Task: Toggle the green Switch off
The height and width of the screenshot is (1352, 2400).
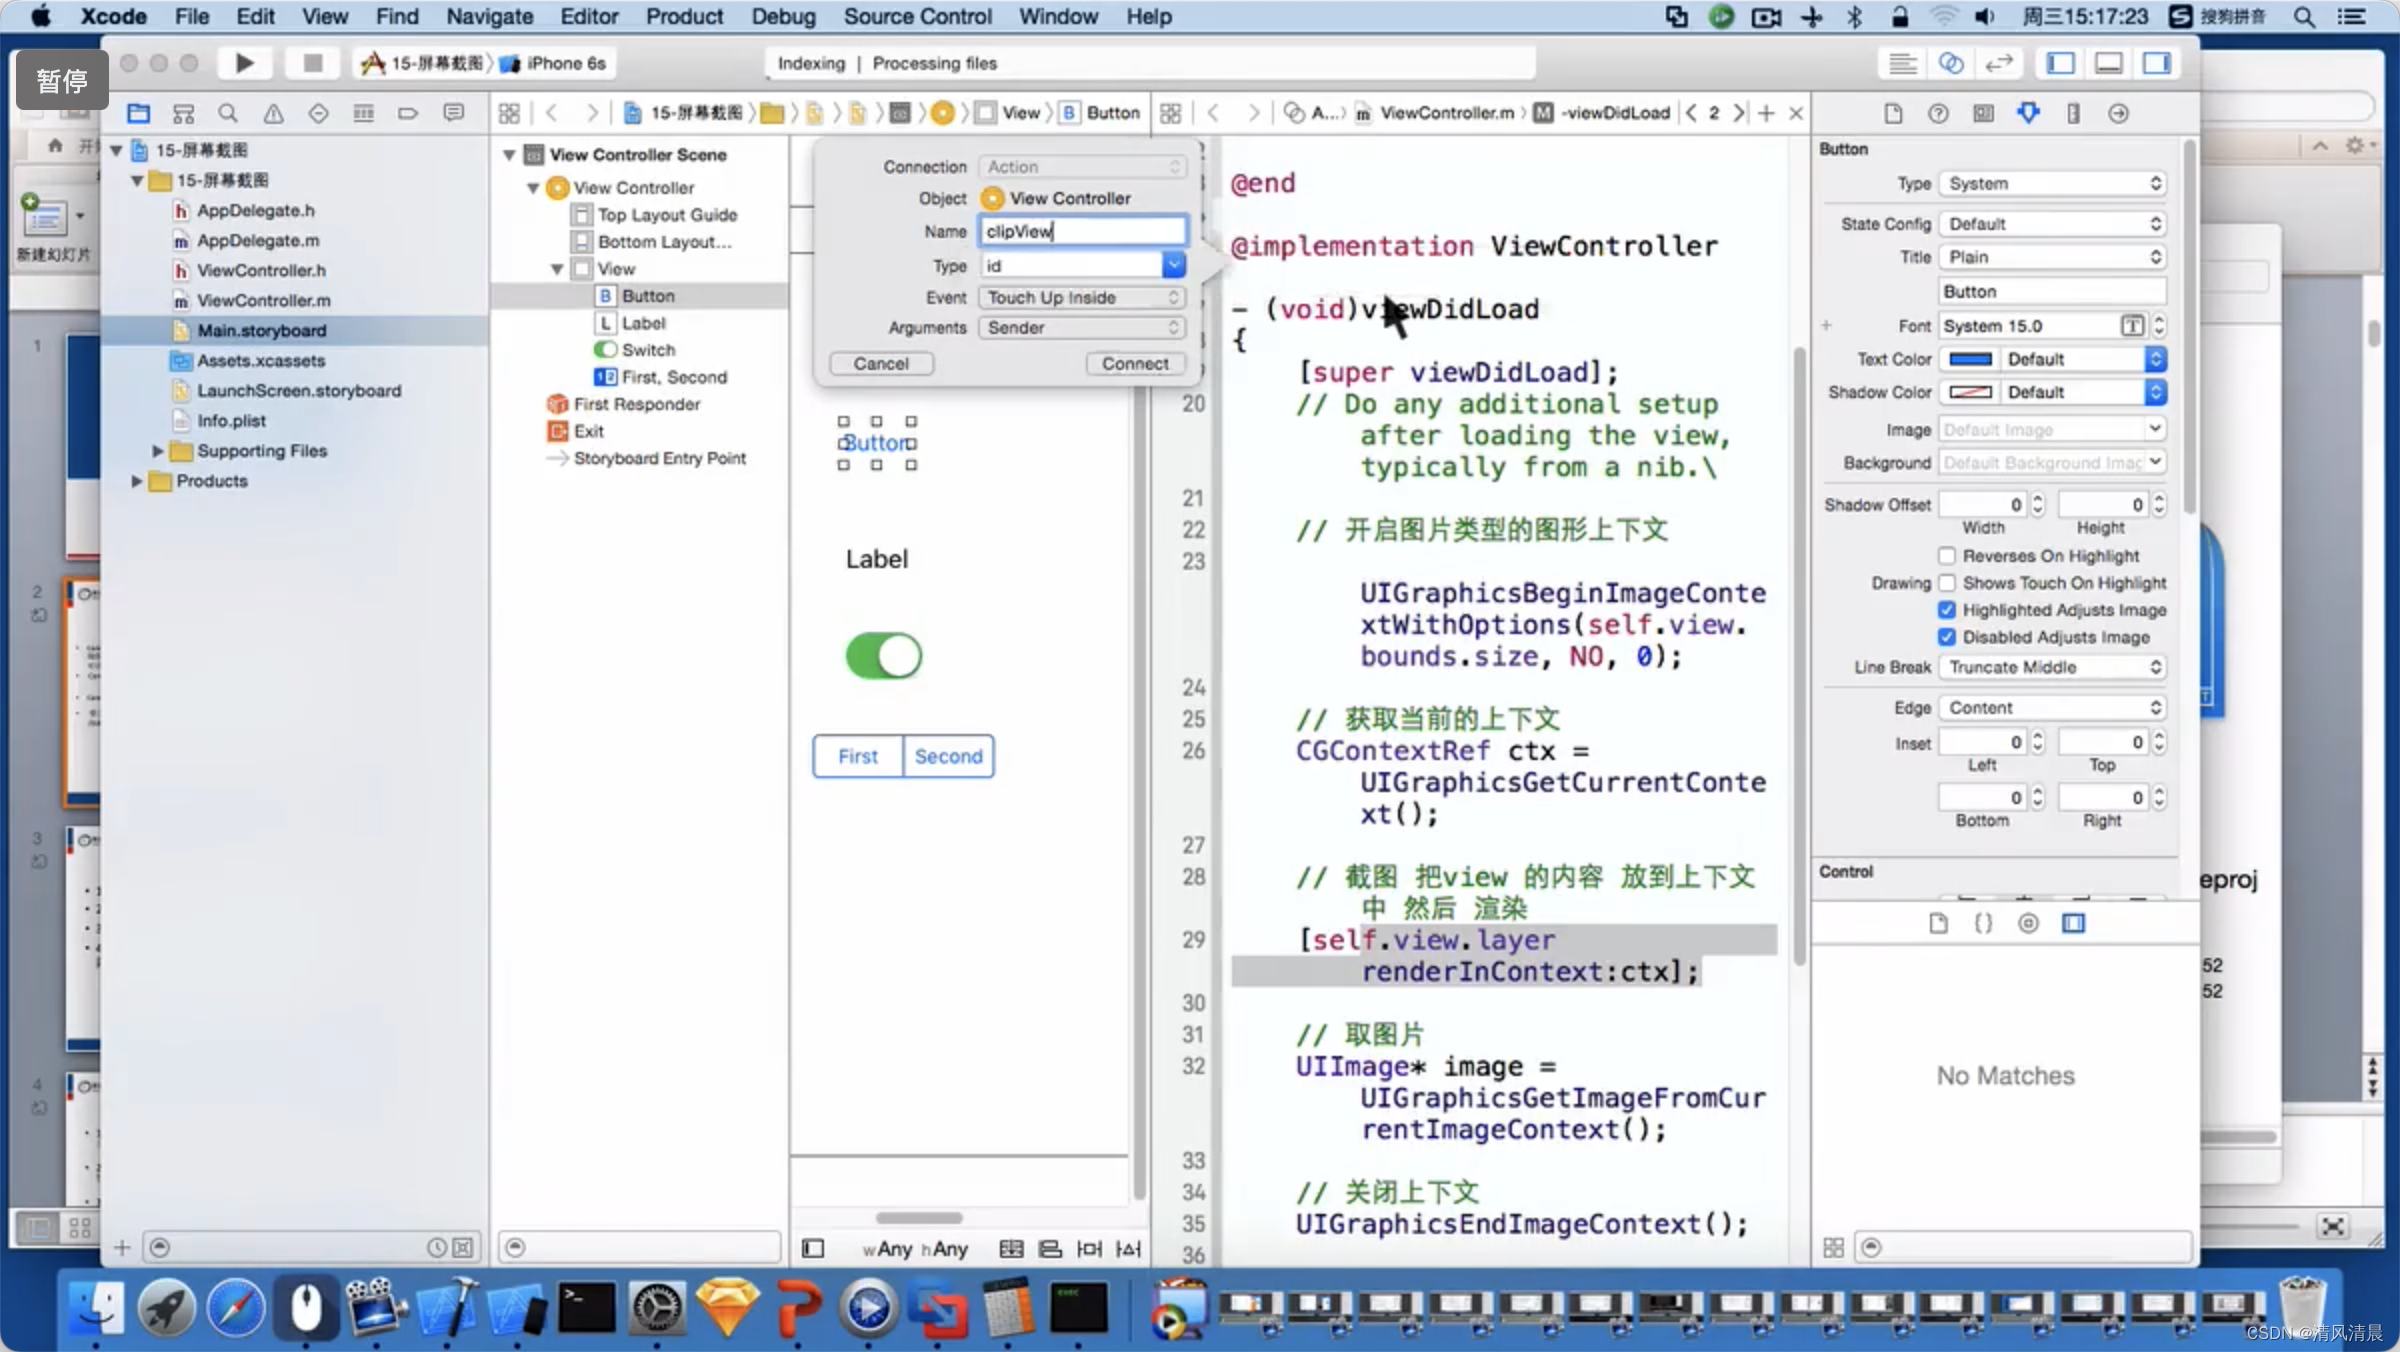Action: click(x=883, y=656)
